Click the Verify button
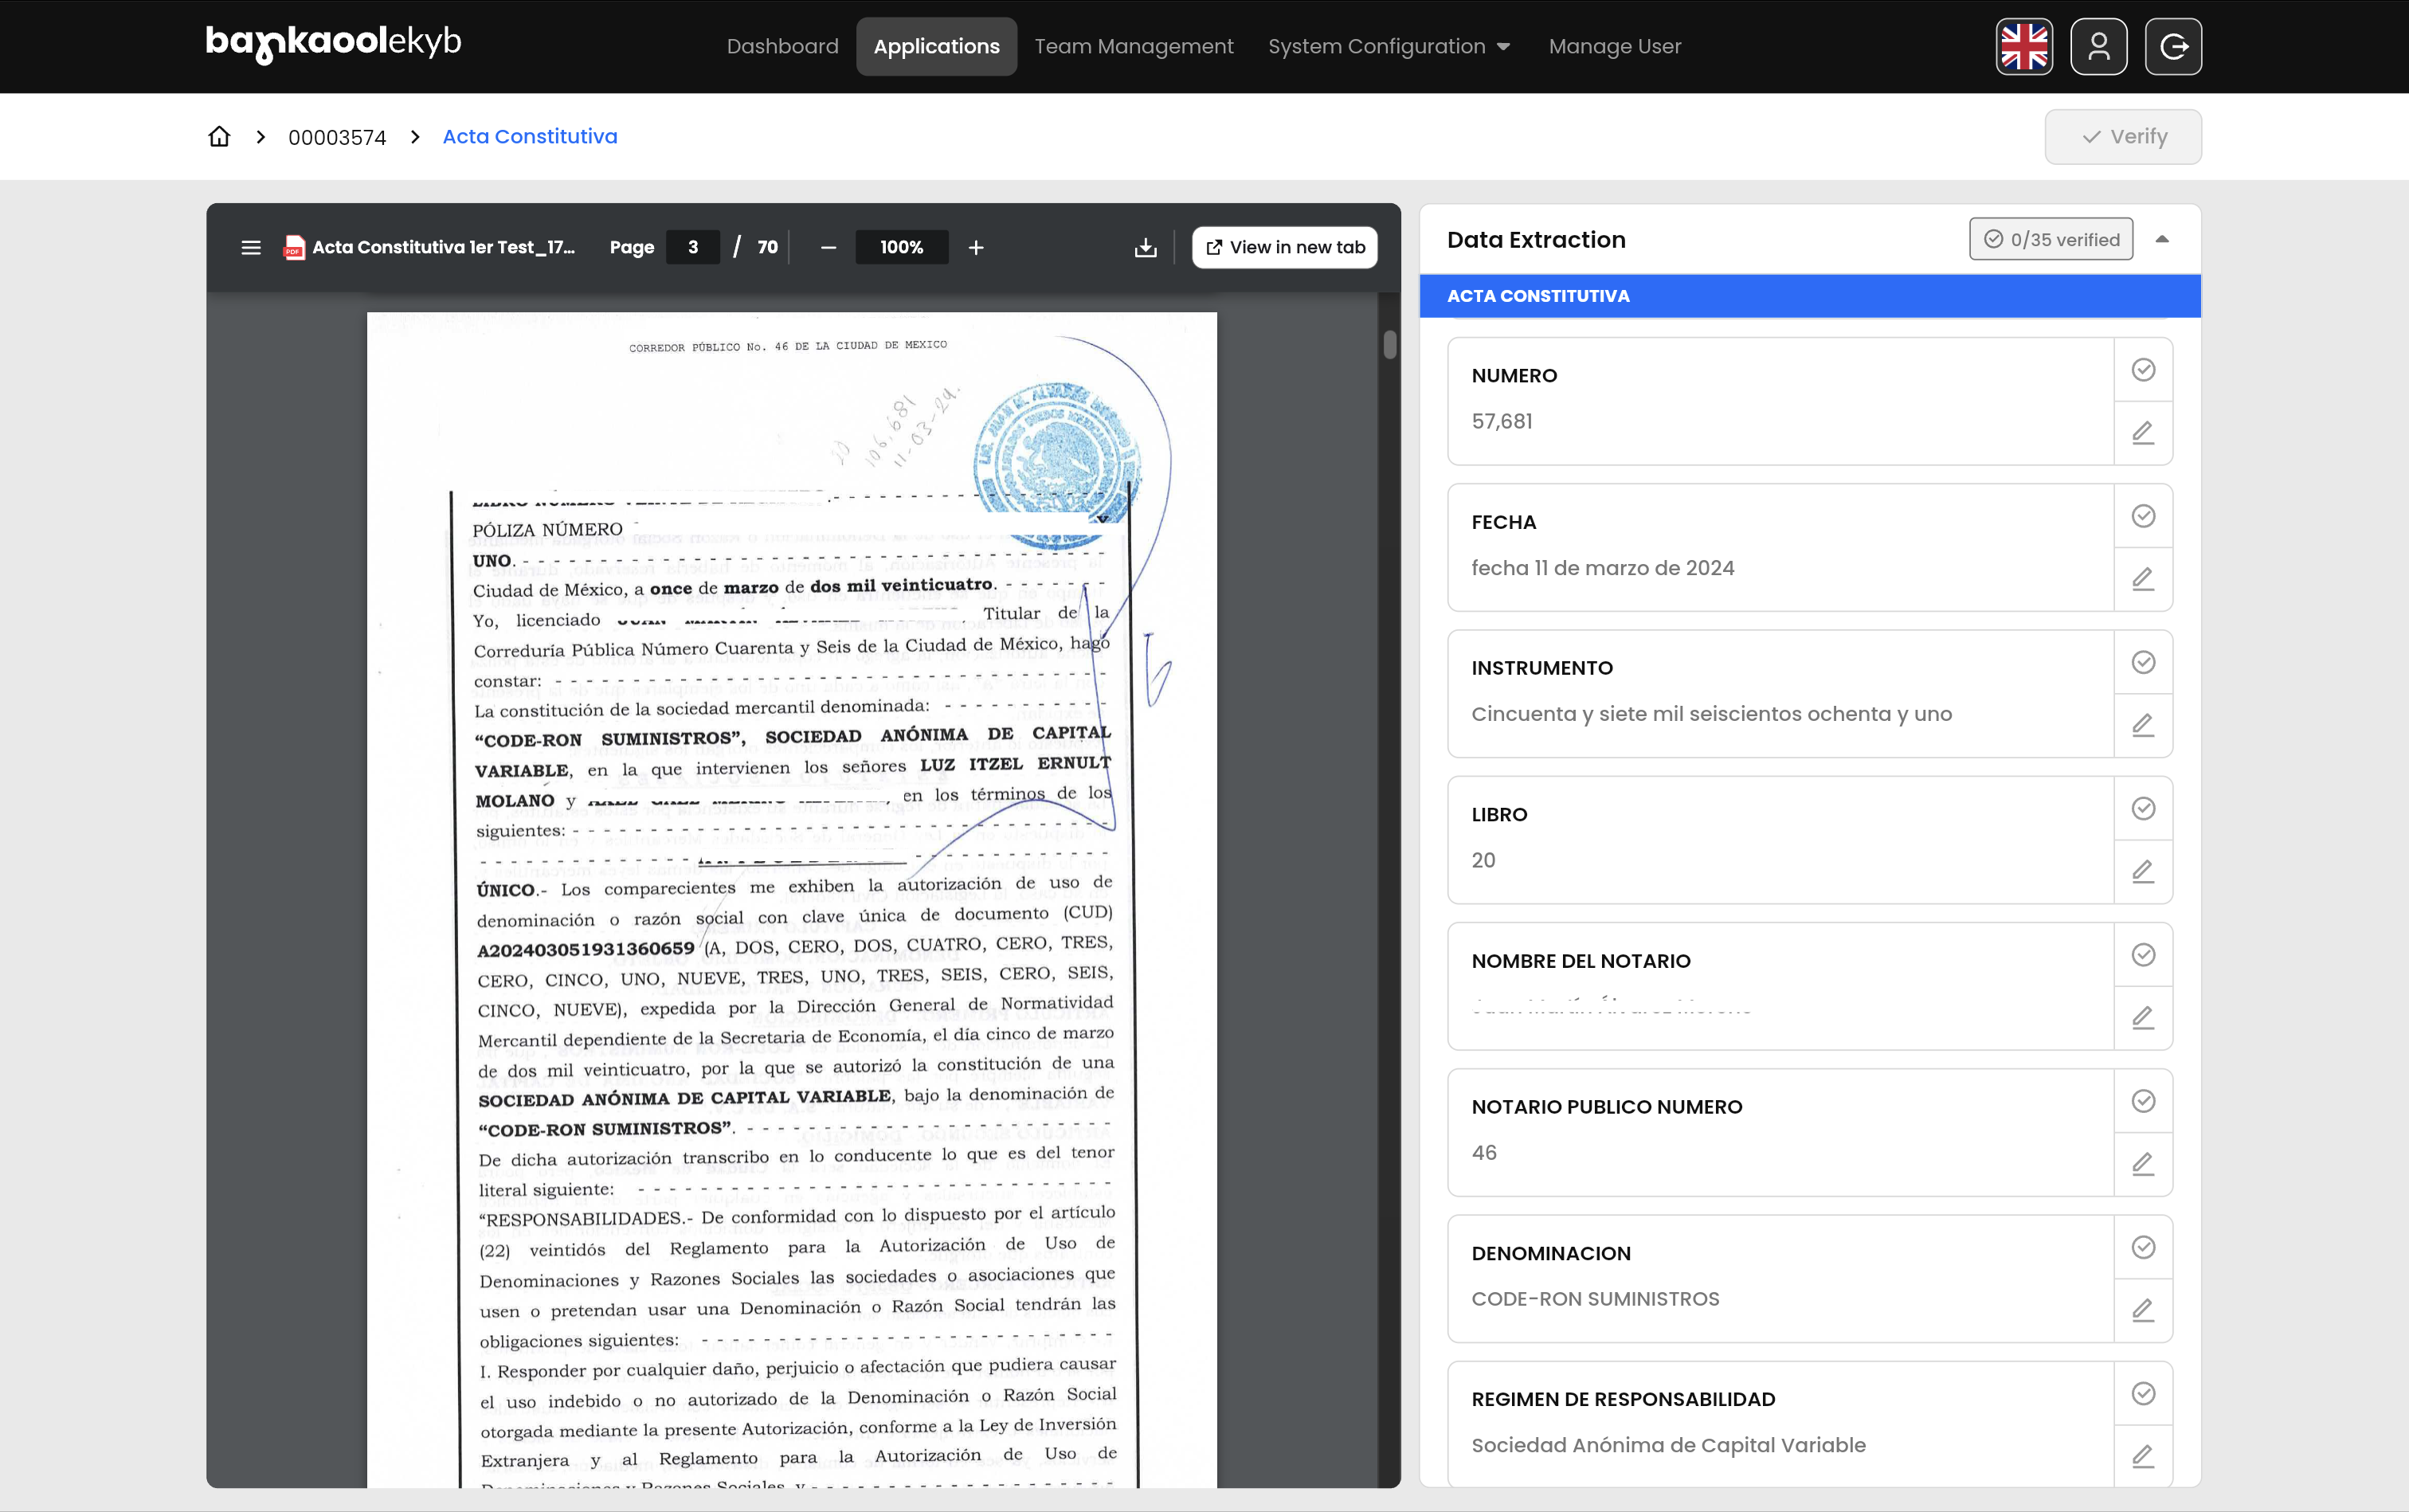2409x1512 pixels. coord(2123,137)
